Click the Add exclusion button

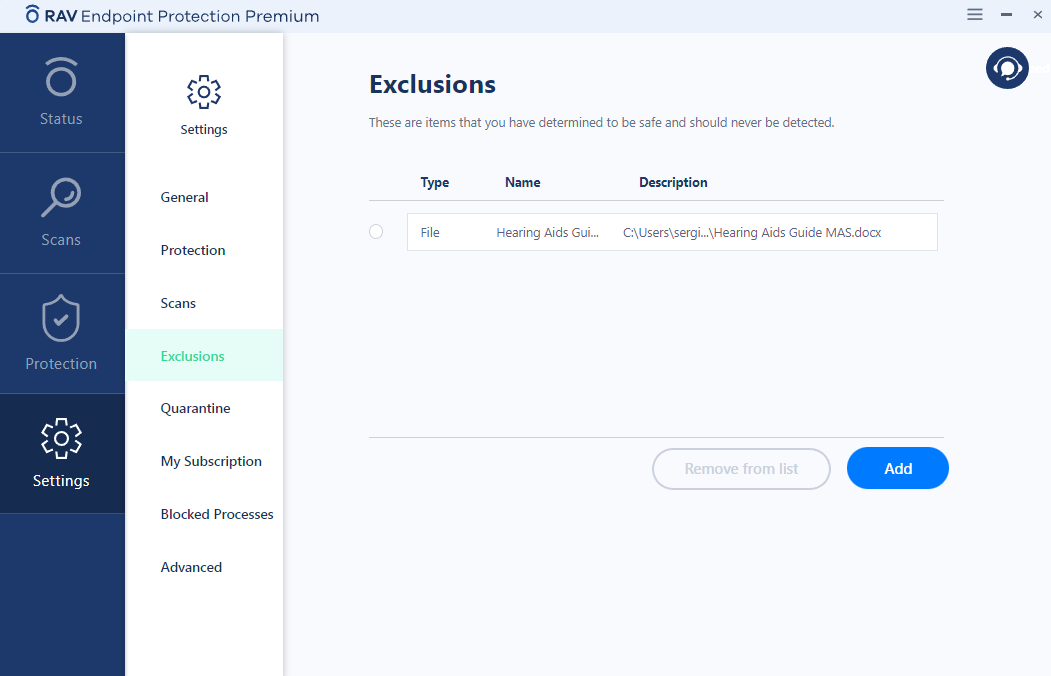[x=897, y=469]
